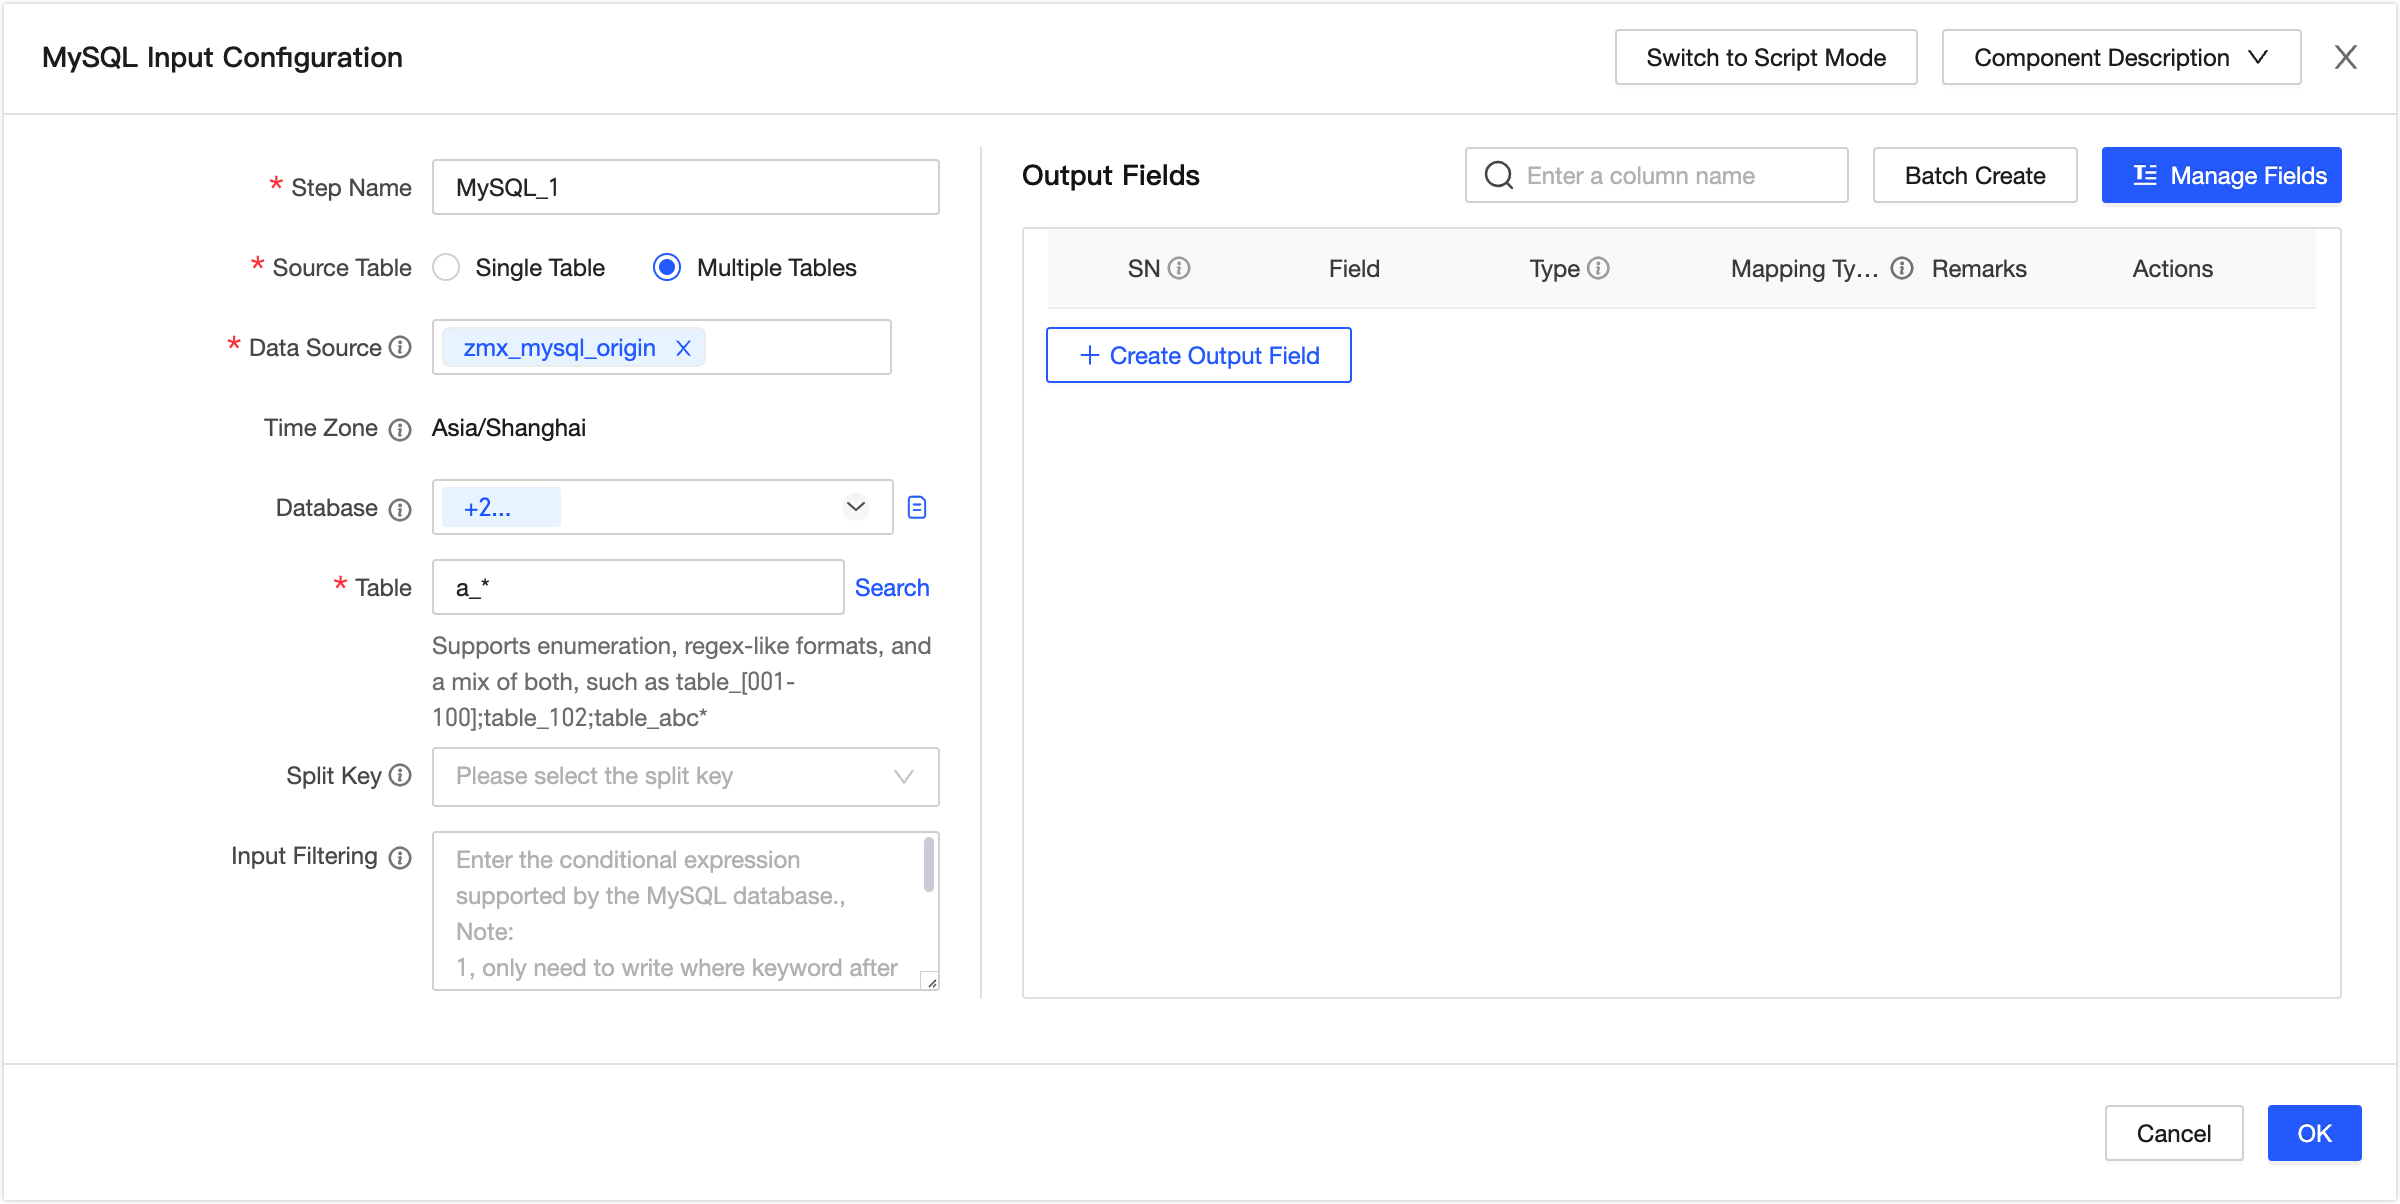Close the MySQL Input Configuration dialog
The height and width of the screenshot is (1204, 2400).
click(2345, 57)
